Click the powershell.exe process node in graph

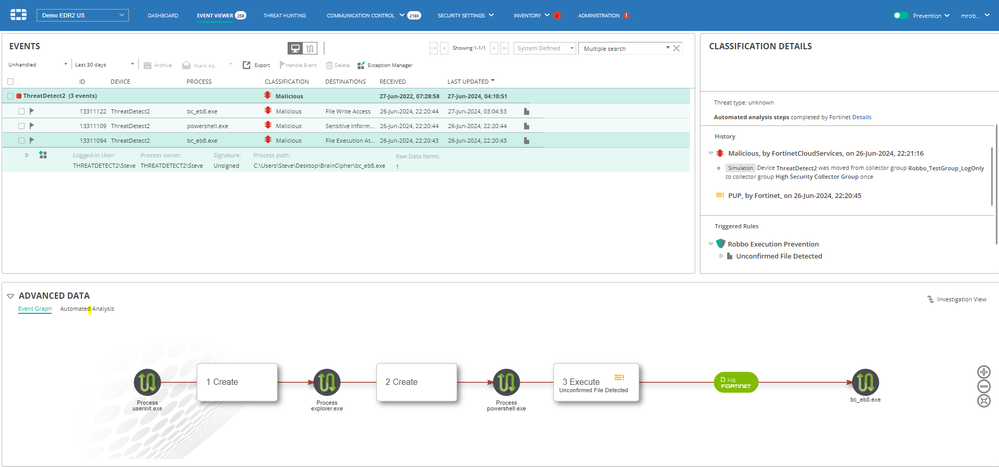506,382
